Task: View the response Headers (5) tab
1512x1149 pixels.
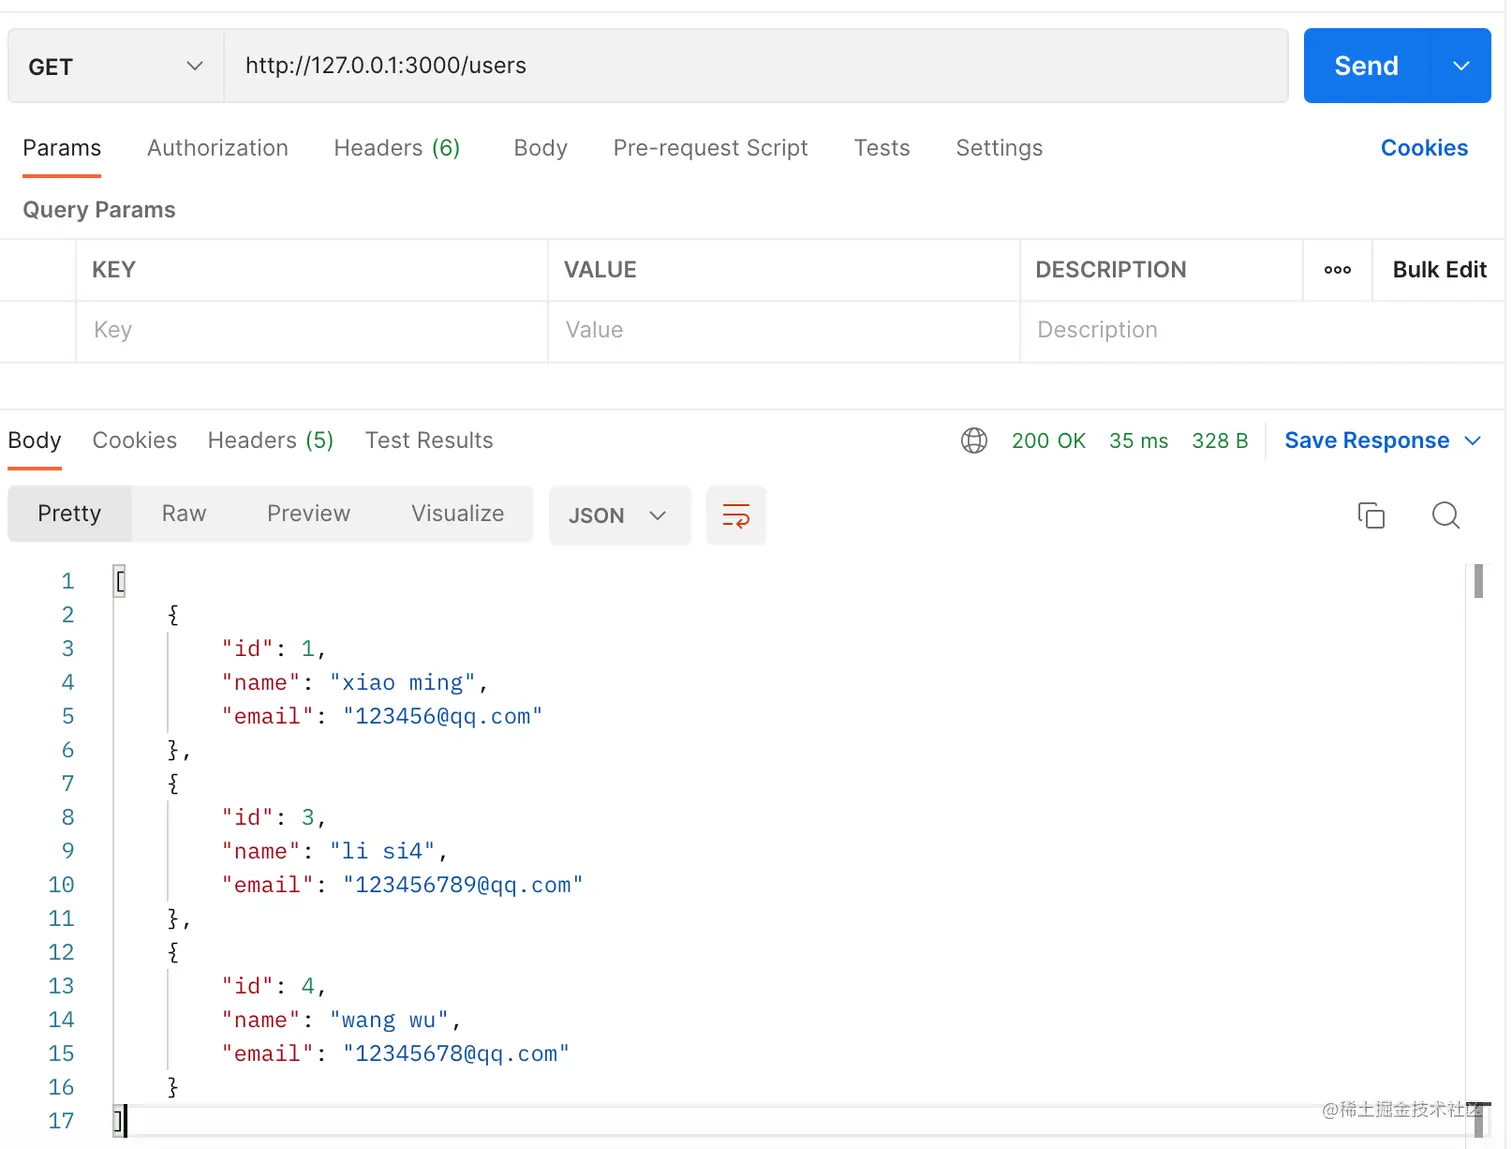Action: (x=271, y=441)
